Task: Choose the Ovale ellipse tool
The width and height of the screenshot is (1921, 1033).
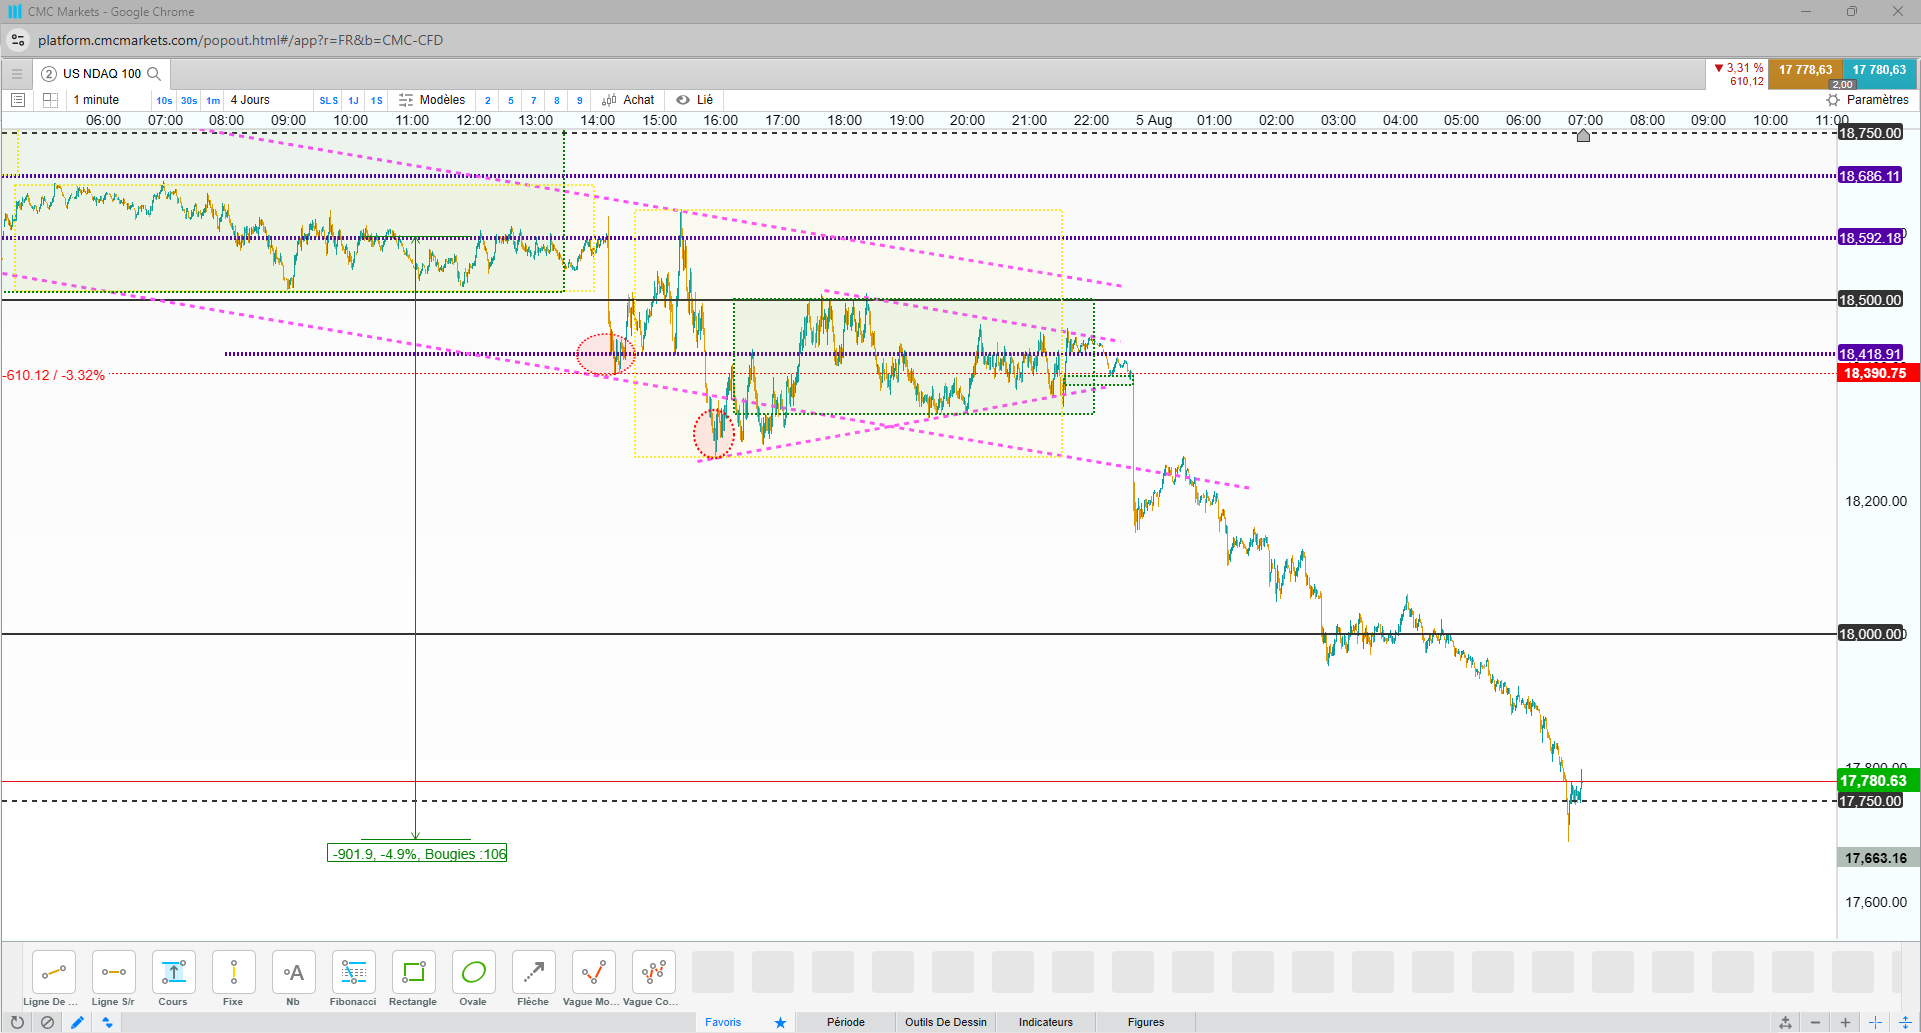Action: click(x=473, y=972)
